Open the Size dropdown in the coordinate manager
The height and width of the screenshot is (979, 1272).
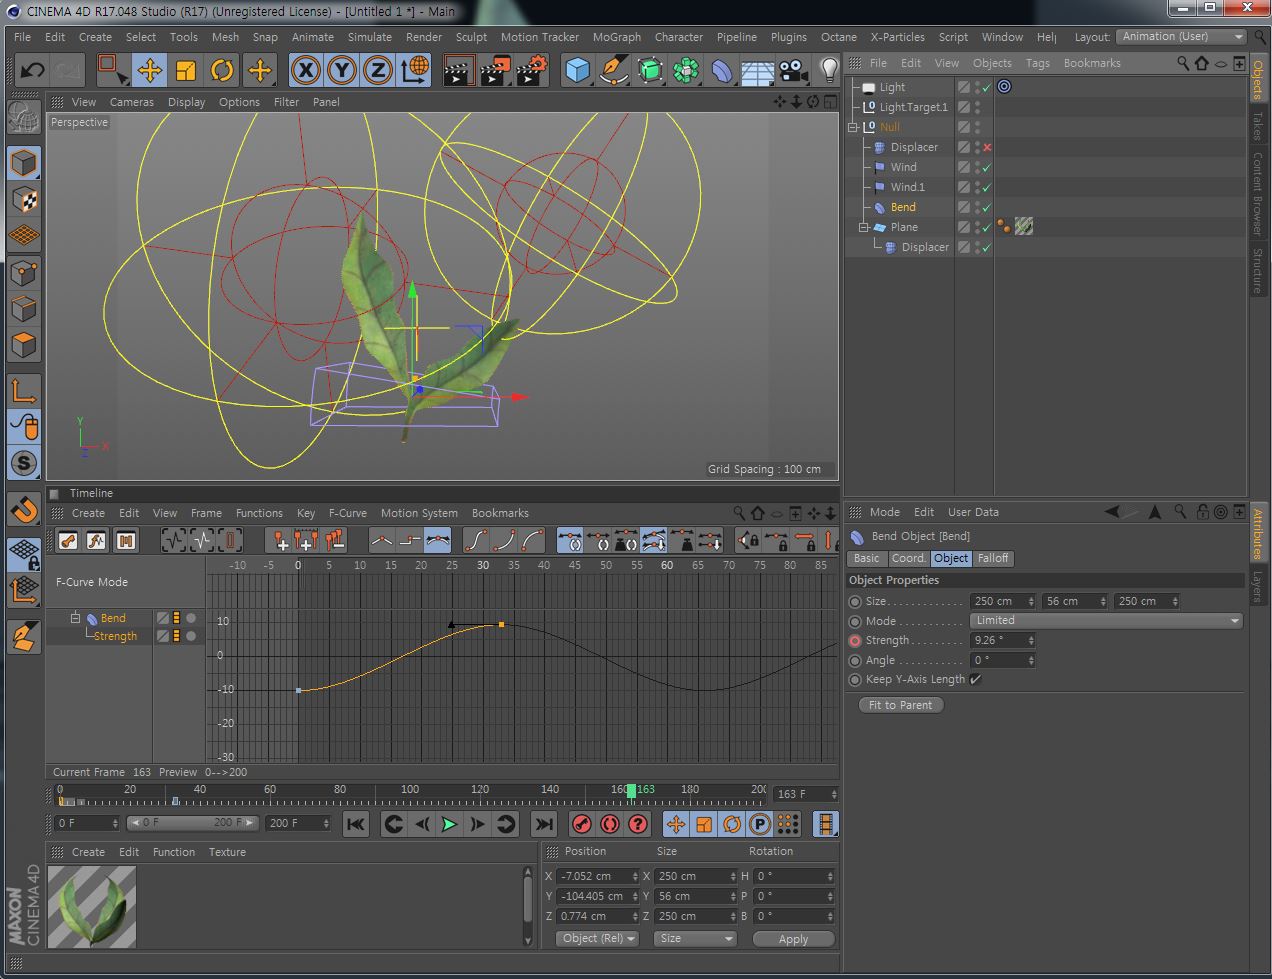point(696,939)
